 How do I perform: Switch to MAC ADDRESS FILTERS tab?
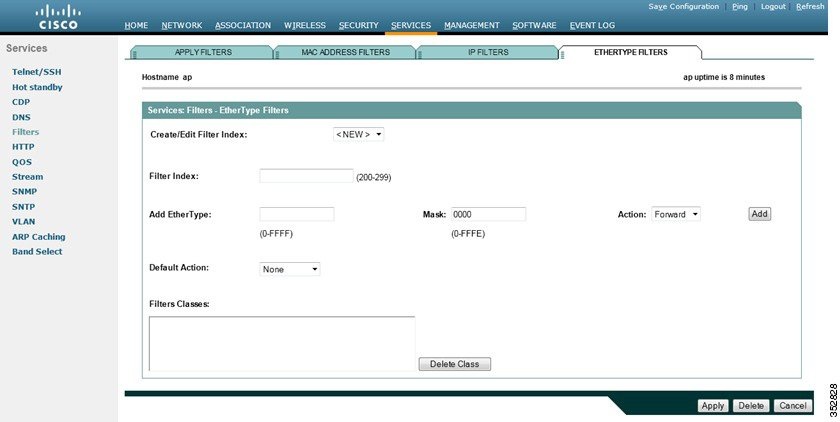[x=346, y=52]
